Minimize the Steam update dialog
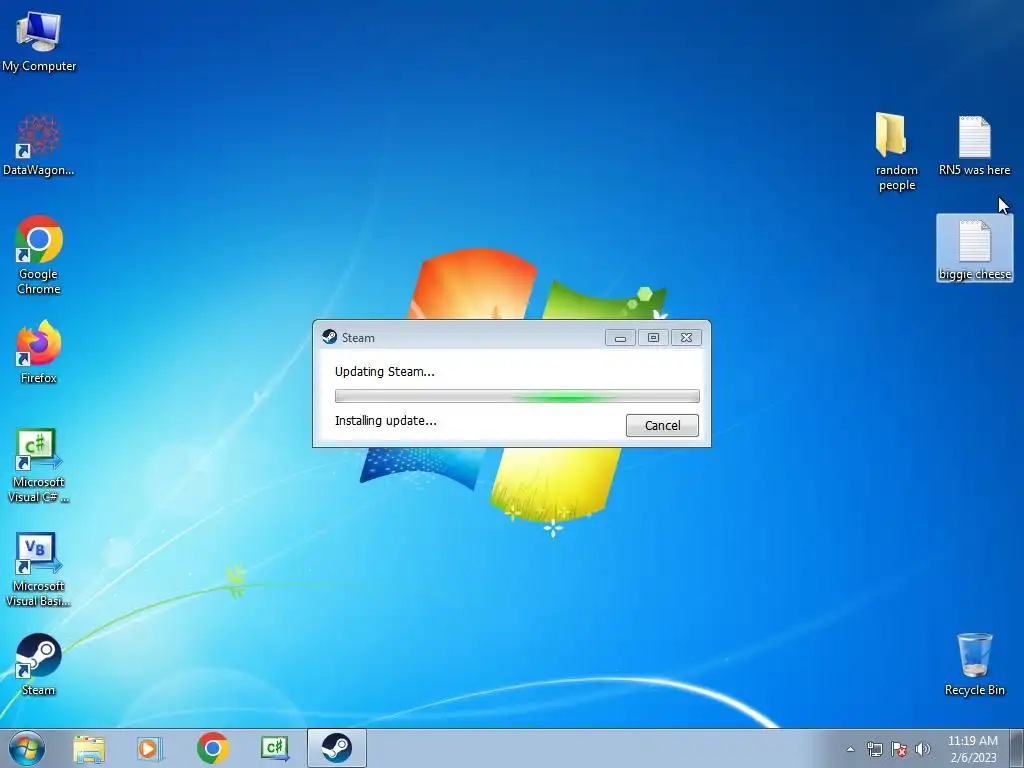The width and height of the screenshot is (1024, 768). 620,338
